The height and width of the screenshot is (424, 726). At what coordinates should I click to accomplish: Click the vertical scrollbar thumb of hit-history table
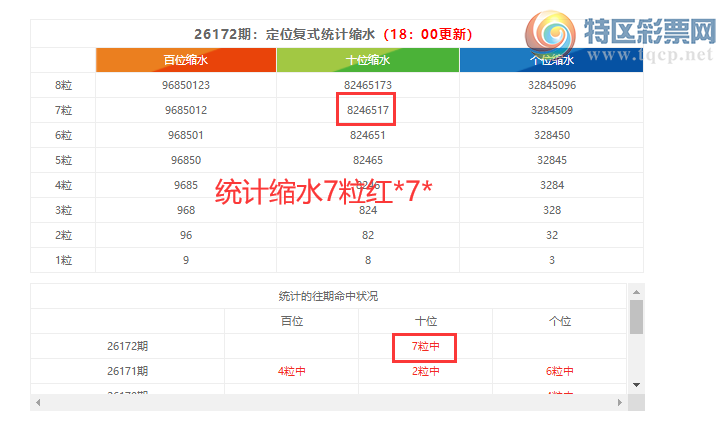click(x=637, y=317)
